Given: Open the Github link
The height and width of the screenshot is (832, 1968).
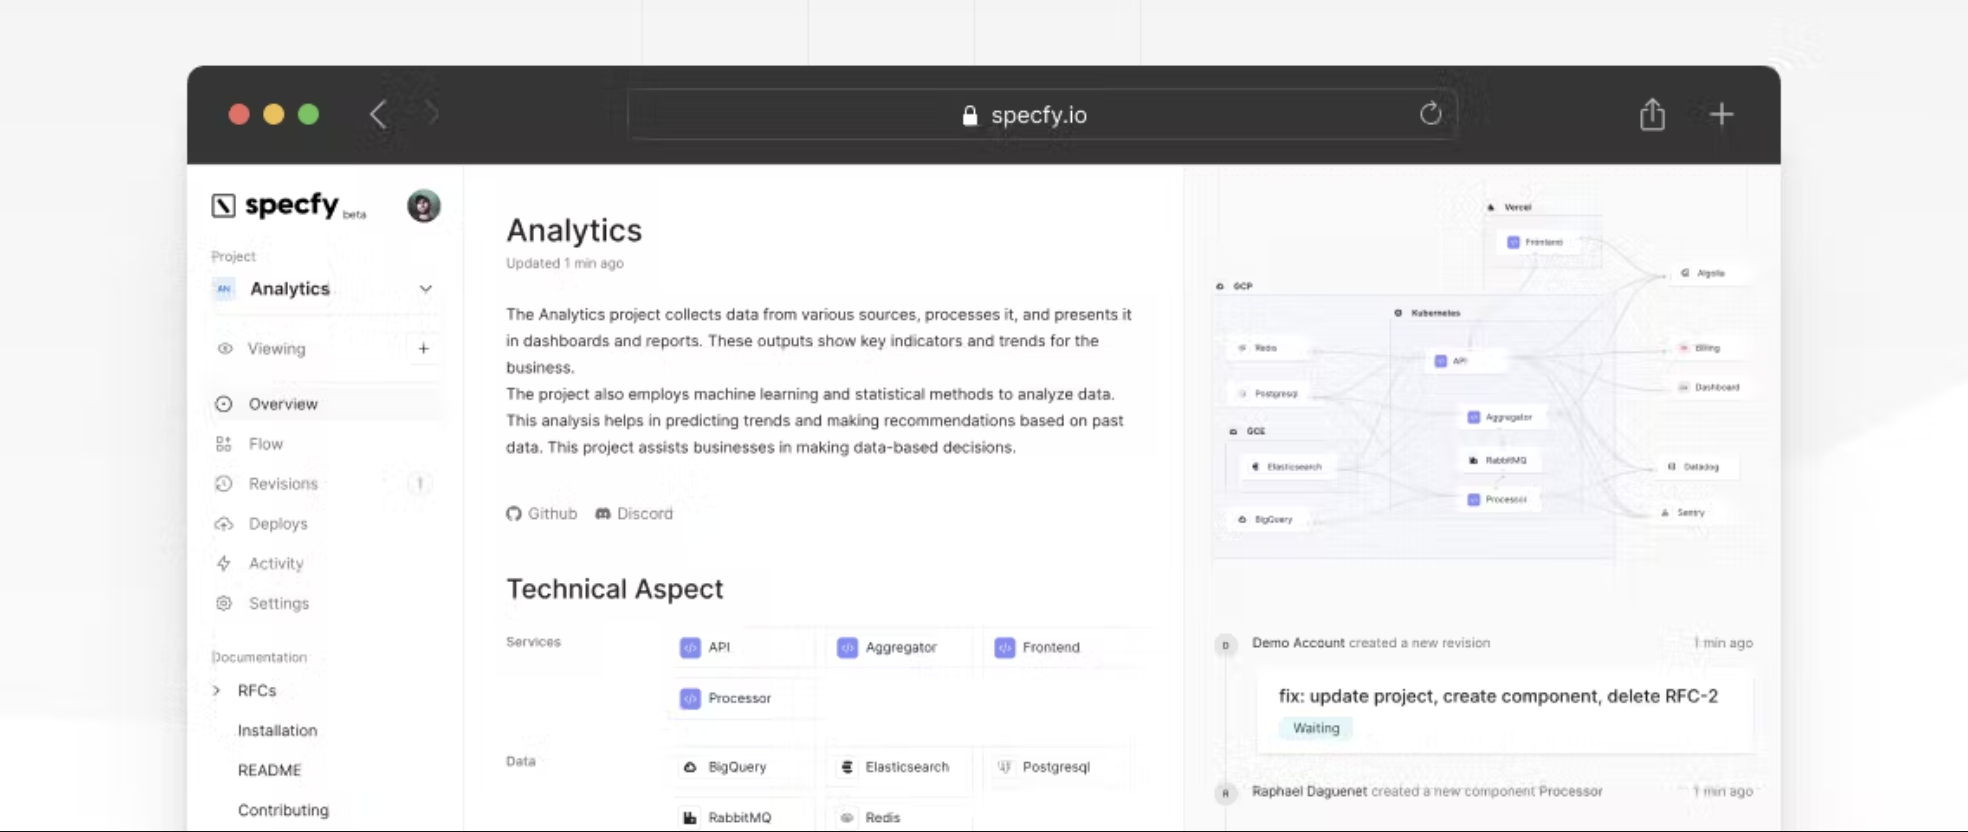Looking at the screenshot, I should coord(542,513).
